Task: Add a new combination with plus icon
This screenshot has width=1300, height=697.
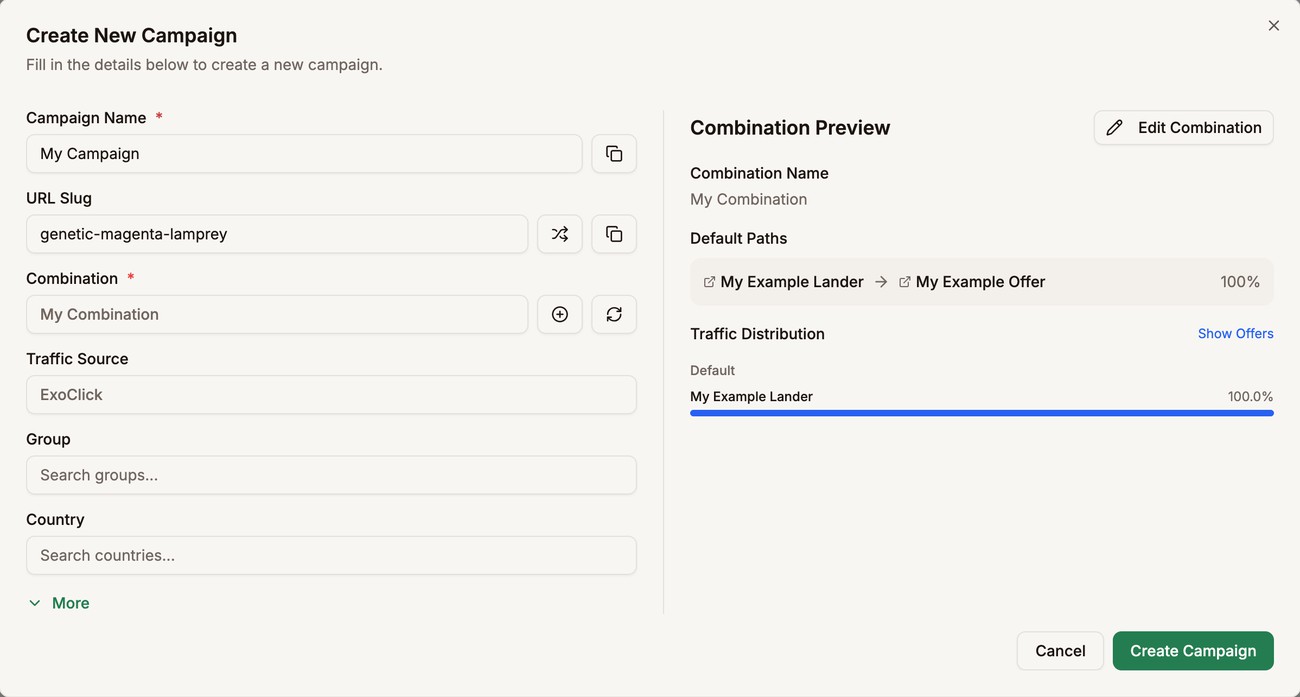Action: pos(560,314)
